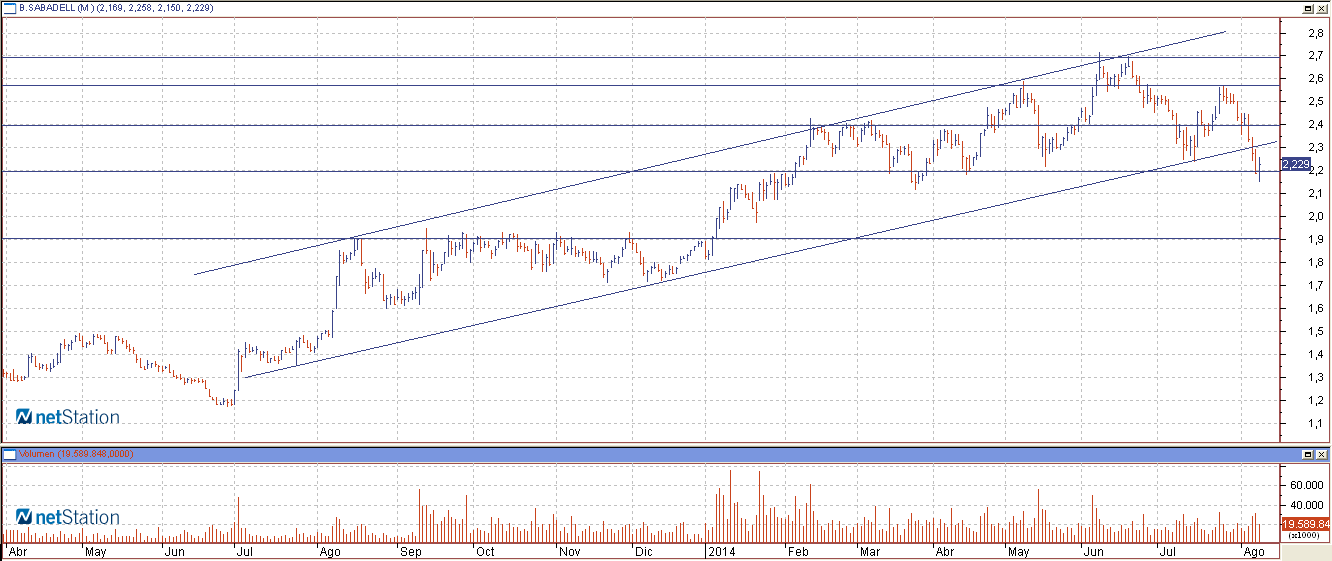
Task: Click the Feb label on the time axis
Action: coord(798,551)
